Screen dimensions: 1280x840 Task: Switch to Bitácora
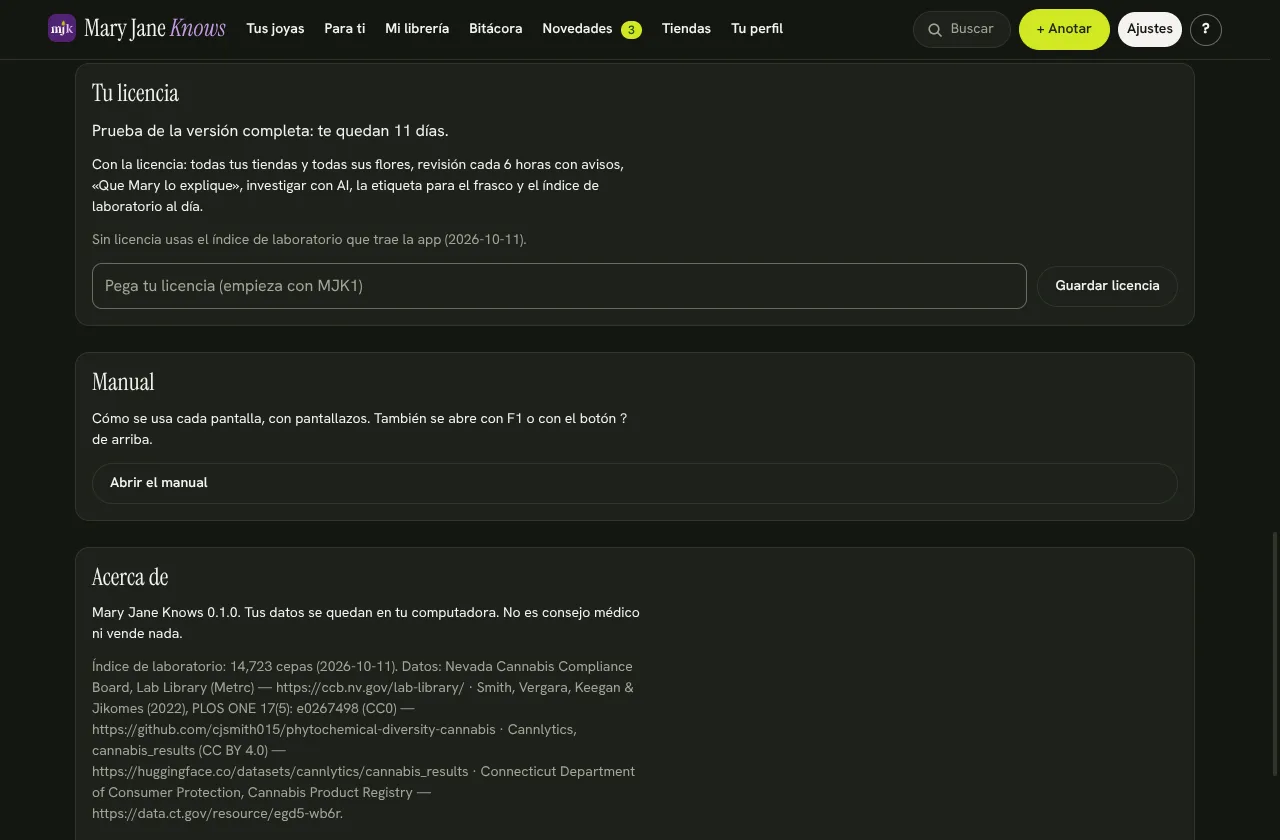pos(496,29)
